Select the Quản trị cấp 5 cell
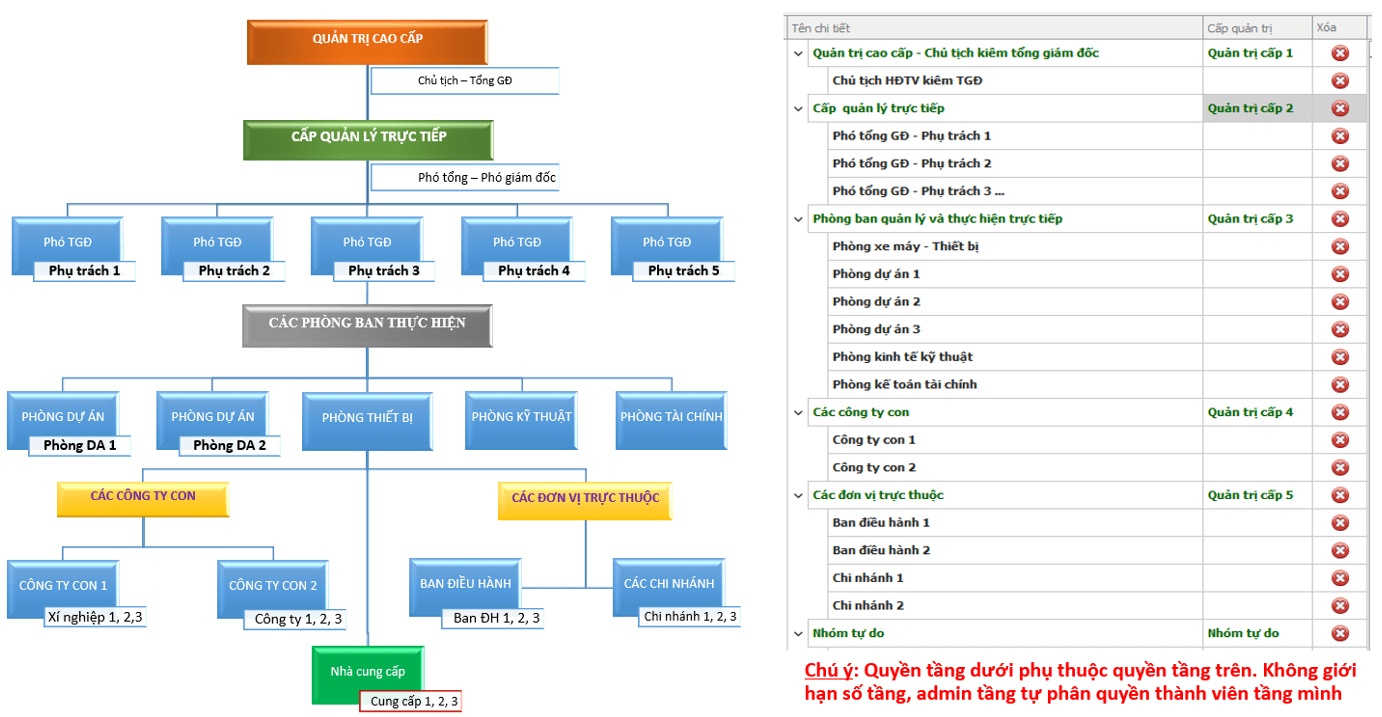 (1257, 495)
